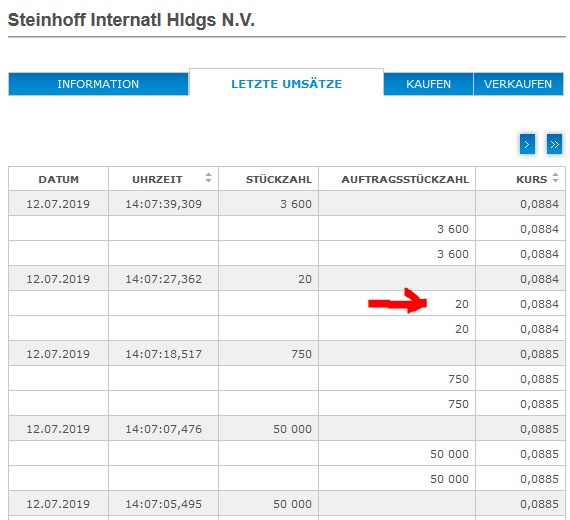This screenshot has width=570, height=520.
Task: Select time 14:07:05,495 cell
Action: [x=163, y=504]
